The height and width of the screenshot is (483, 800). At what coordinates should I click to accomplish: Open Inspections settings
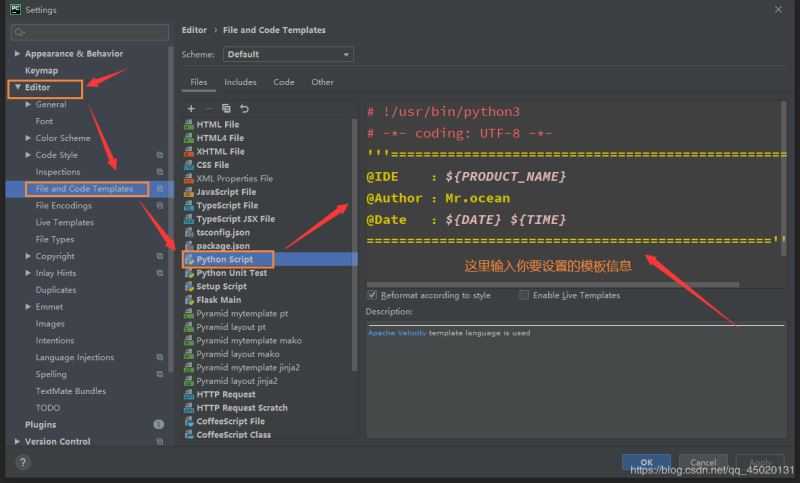click(x=58, y=172)
